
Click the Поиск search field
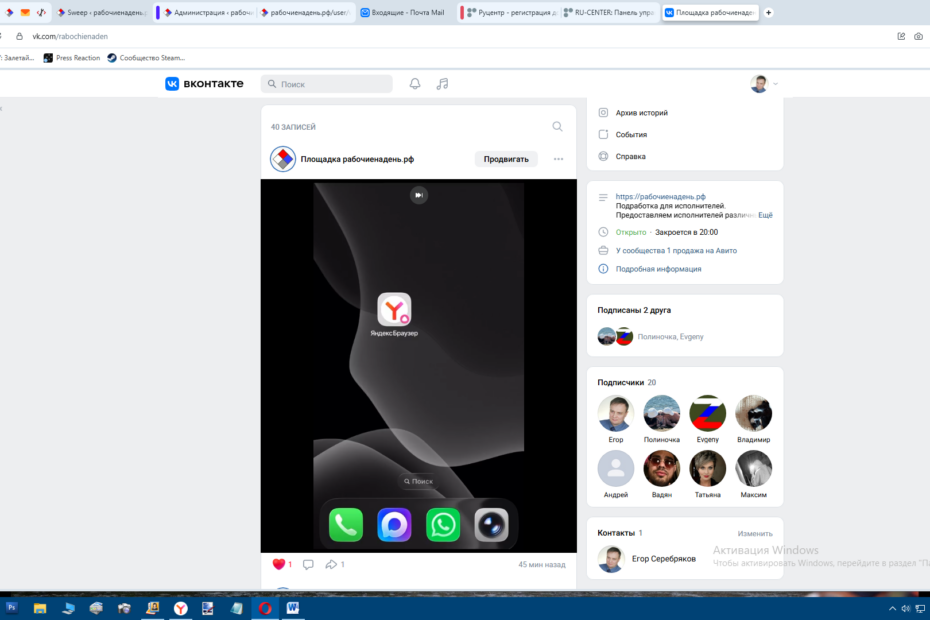tap(325, 84)
